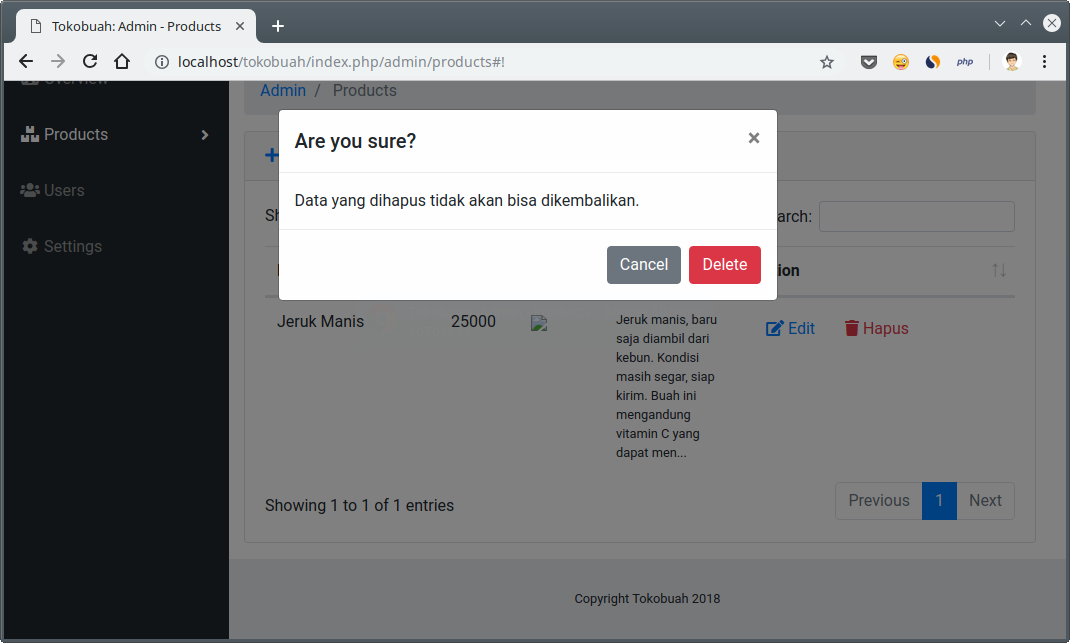The width and height of the screenshot is (1070, 643).
Task: Reload the page with the refresh icon
Action: [89, 61]
